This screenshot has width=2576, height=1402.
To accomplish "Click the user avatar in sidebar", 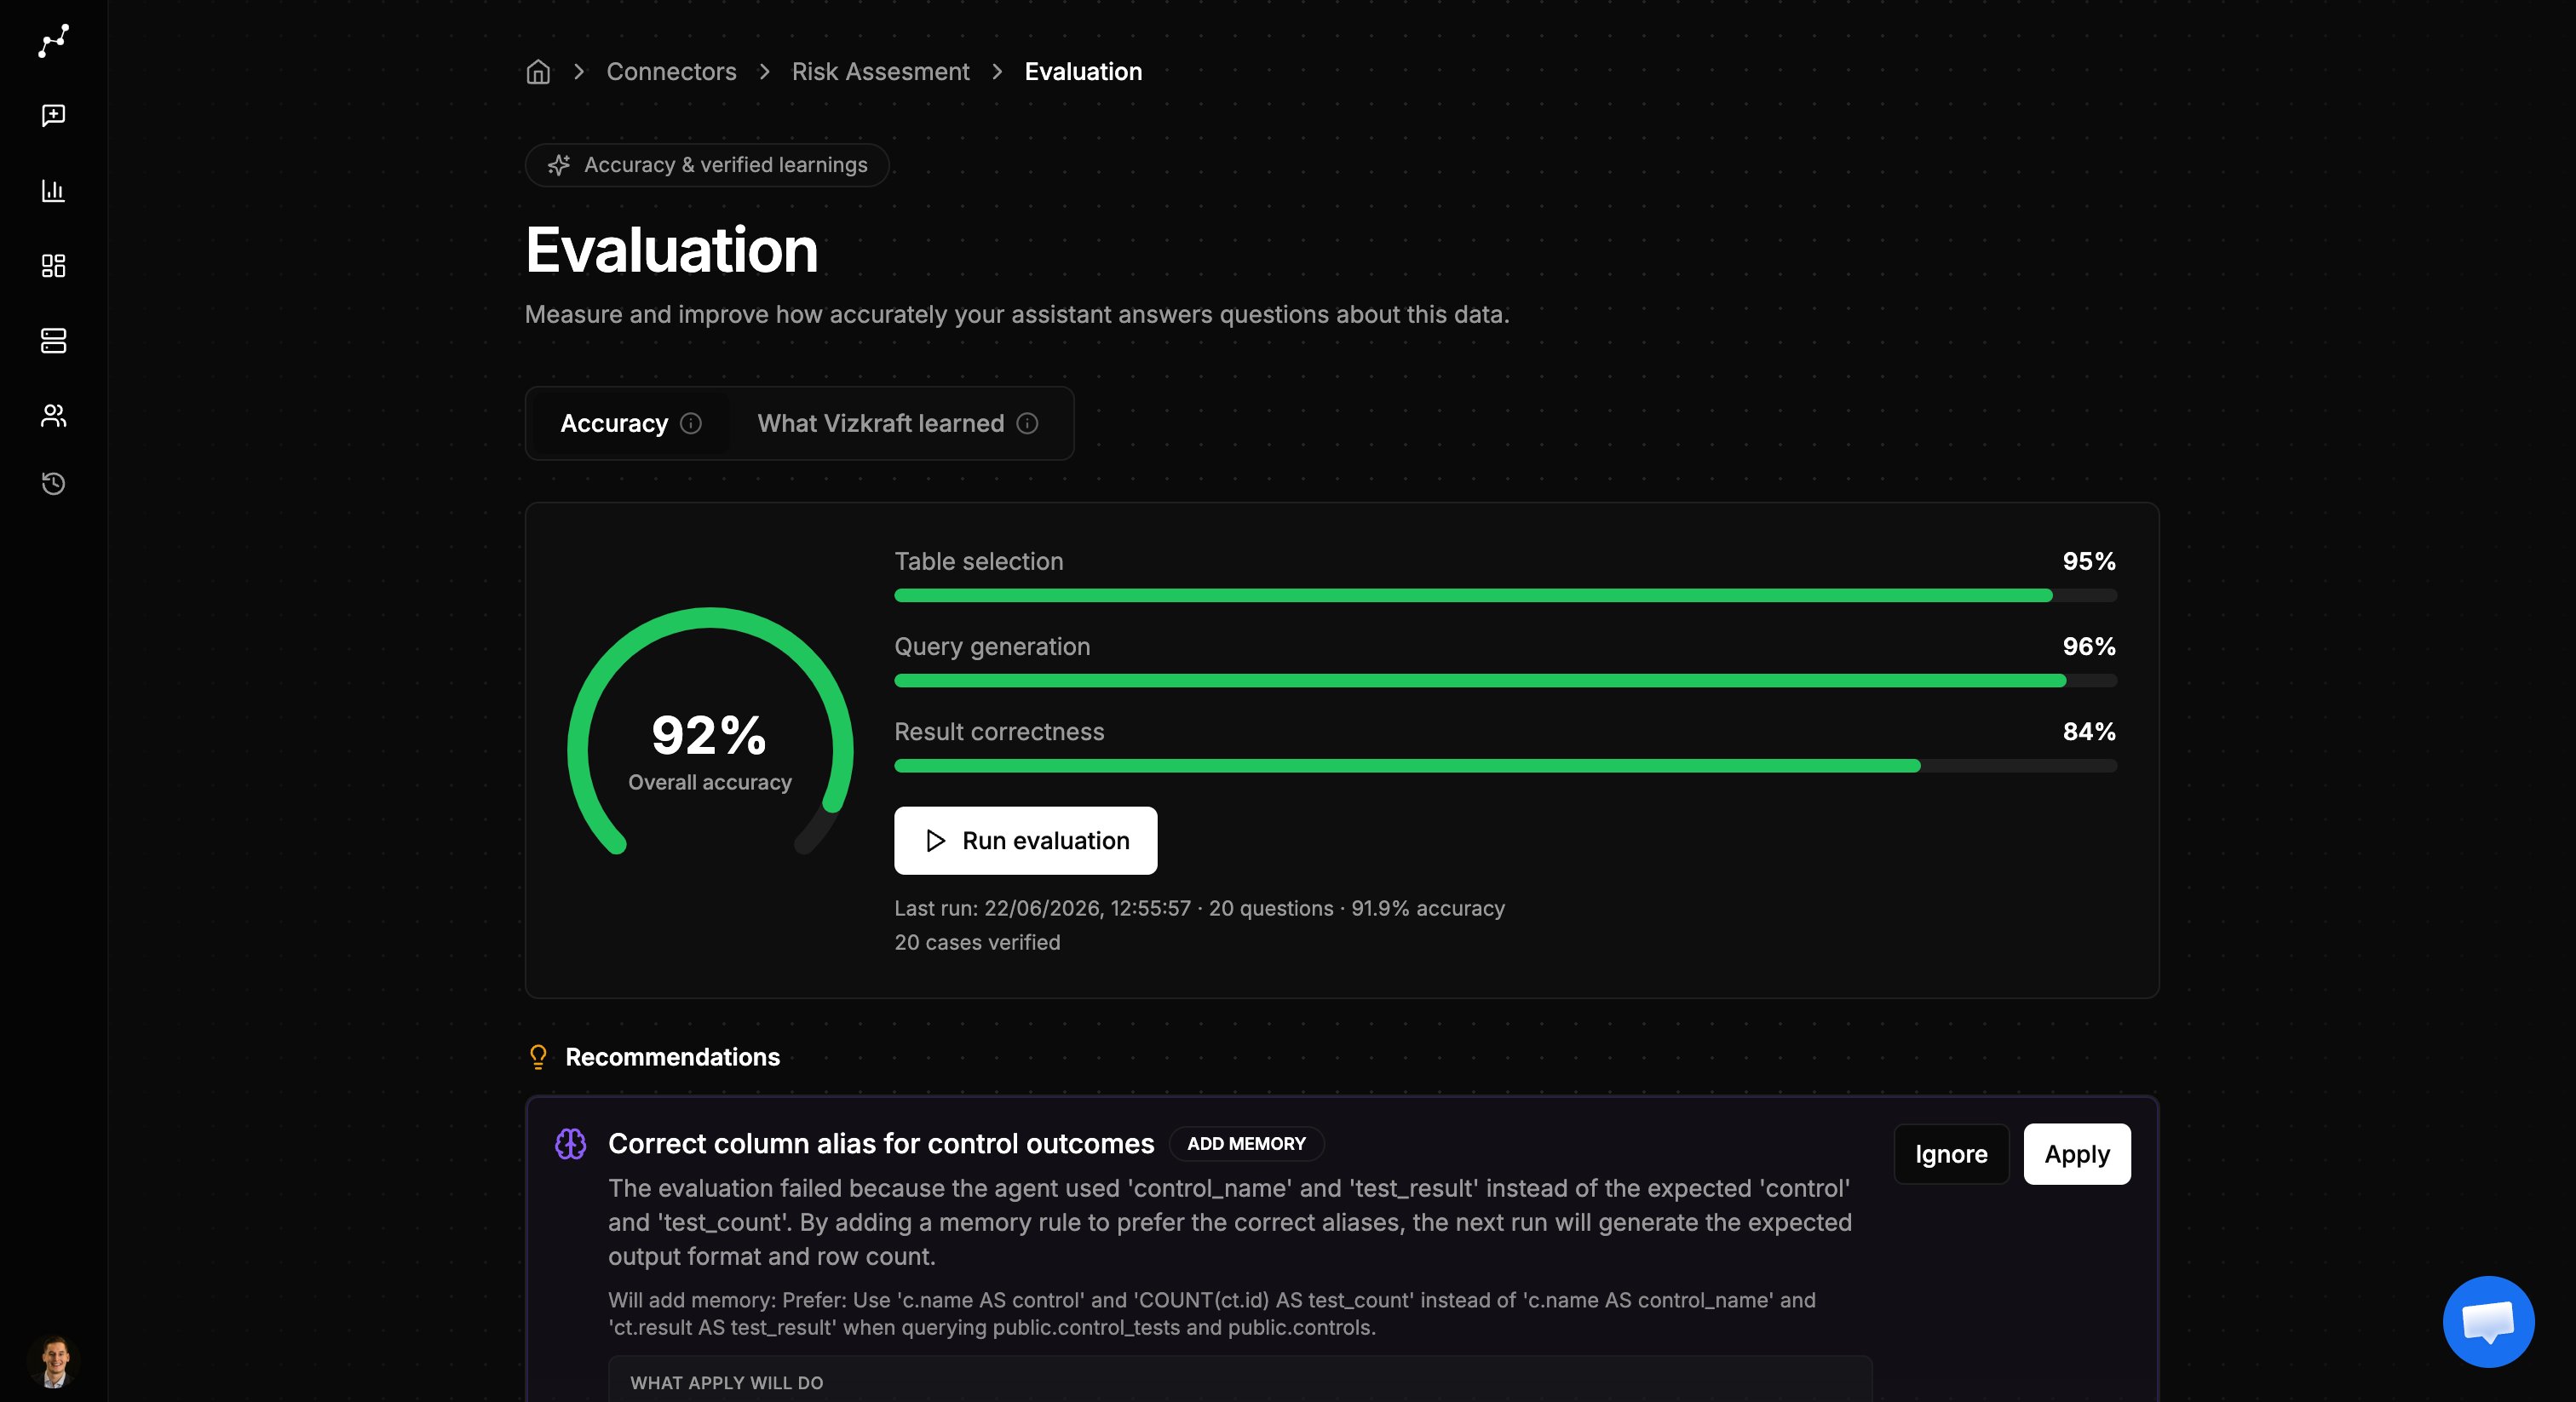I will tap(54, 1361).
